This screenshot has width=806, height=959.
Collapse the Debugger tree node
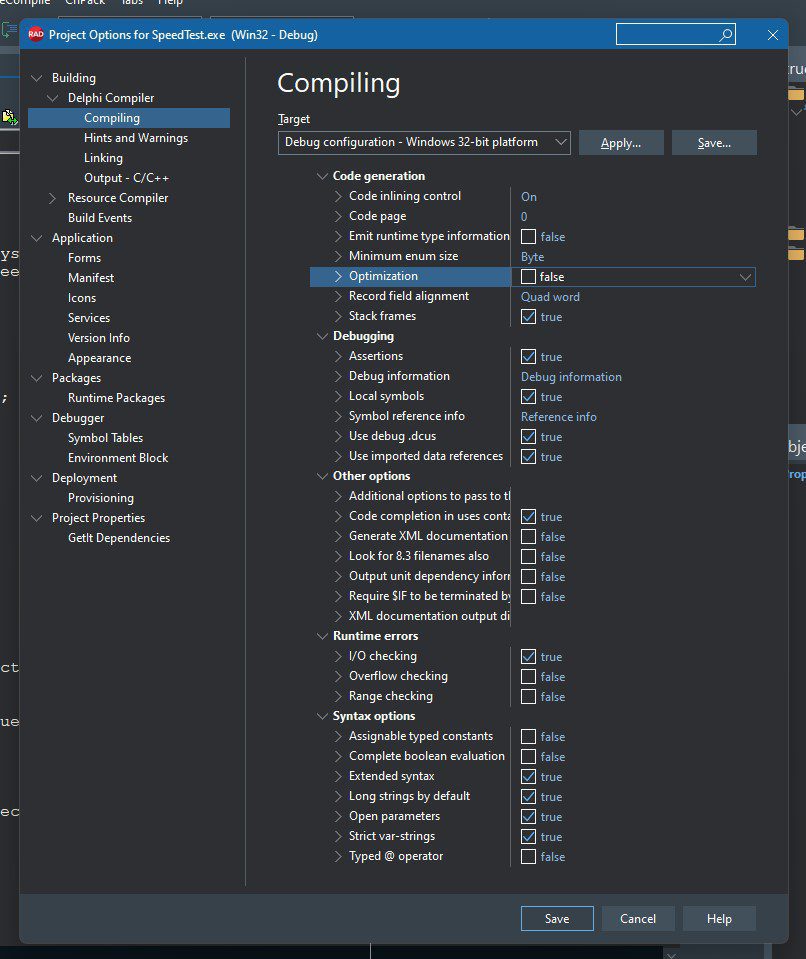(37, 418)
